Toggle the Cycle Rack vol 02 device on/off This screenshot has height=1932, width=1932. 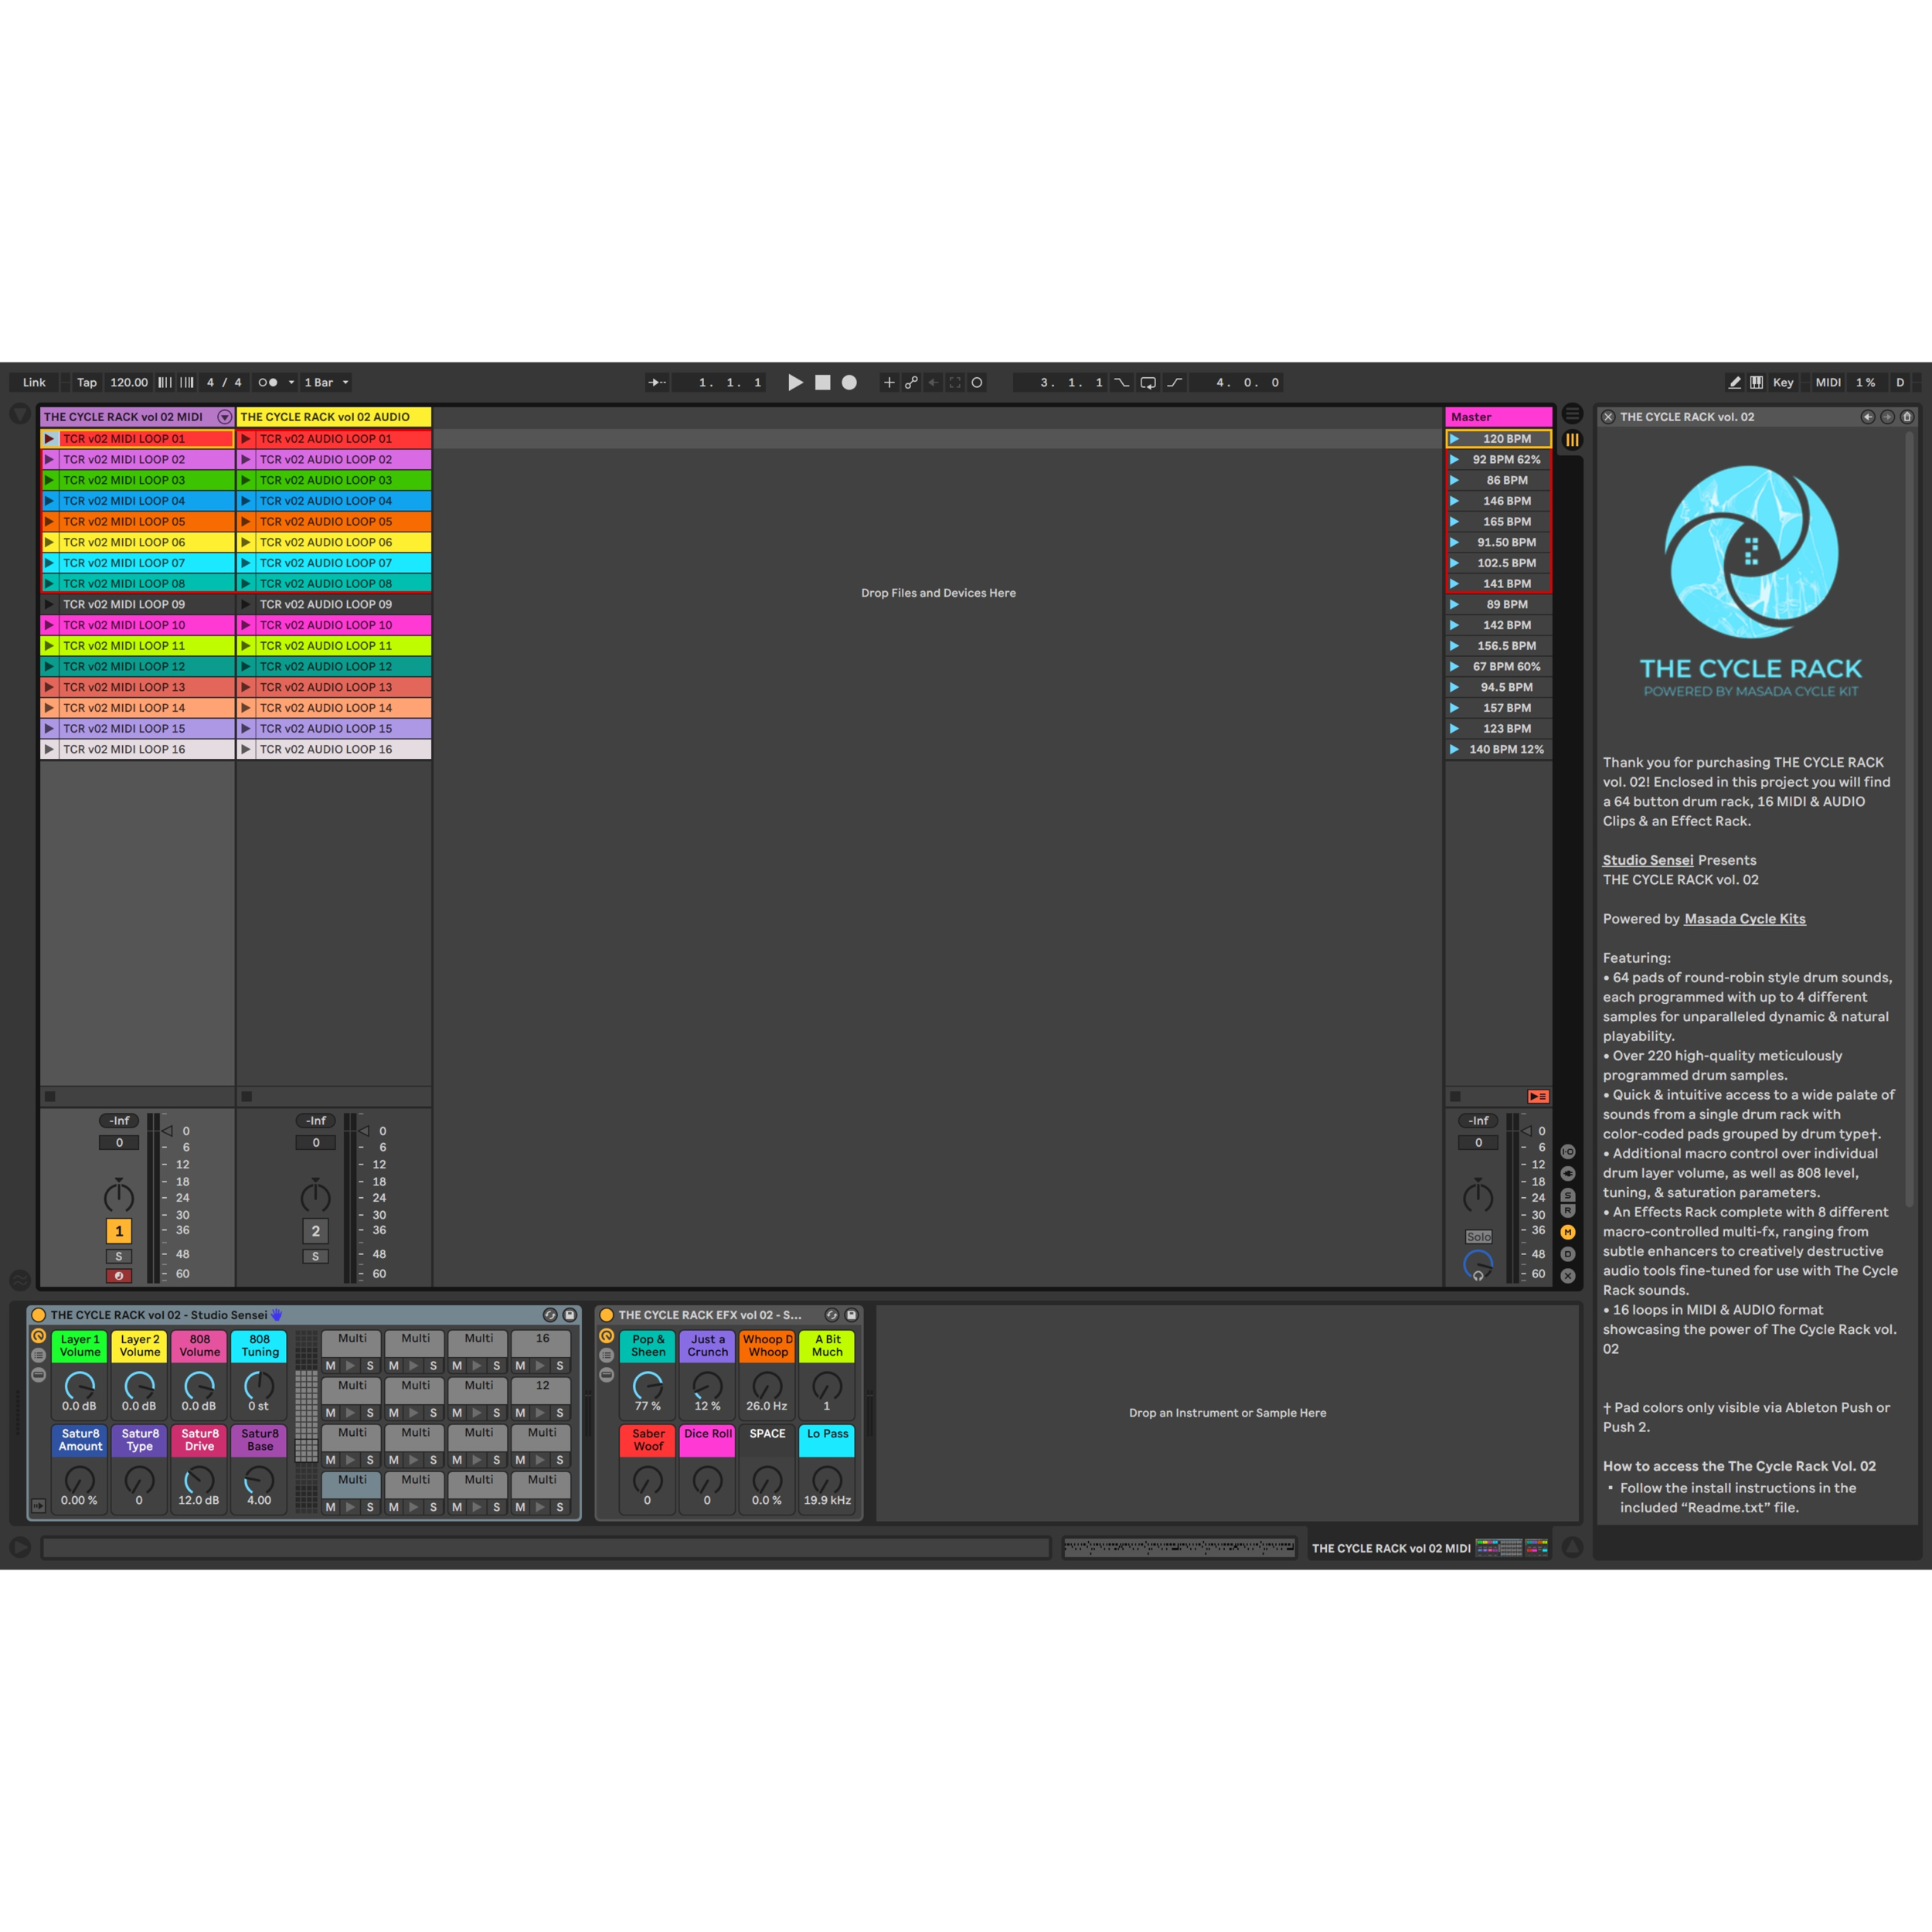39,1315
